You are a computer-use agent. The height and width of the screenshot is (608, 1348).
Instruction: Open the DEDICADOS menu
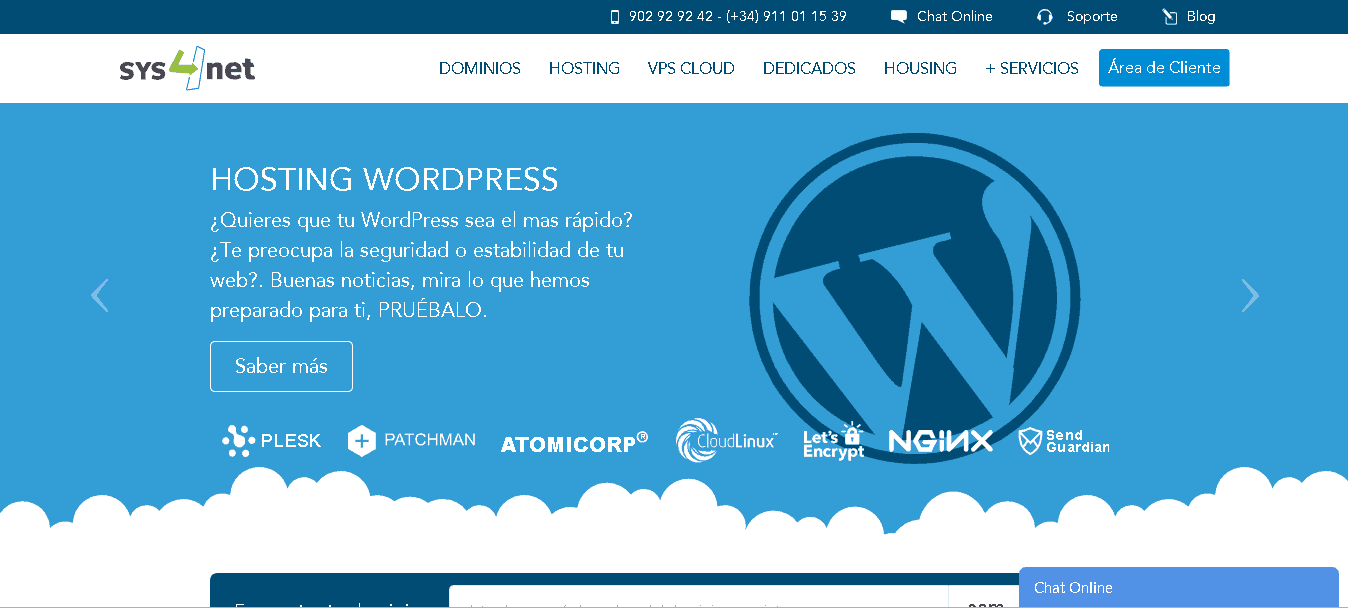tap(809, 68)
